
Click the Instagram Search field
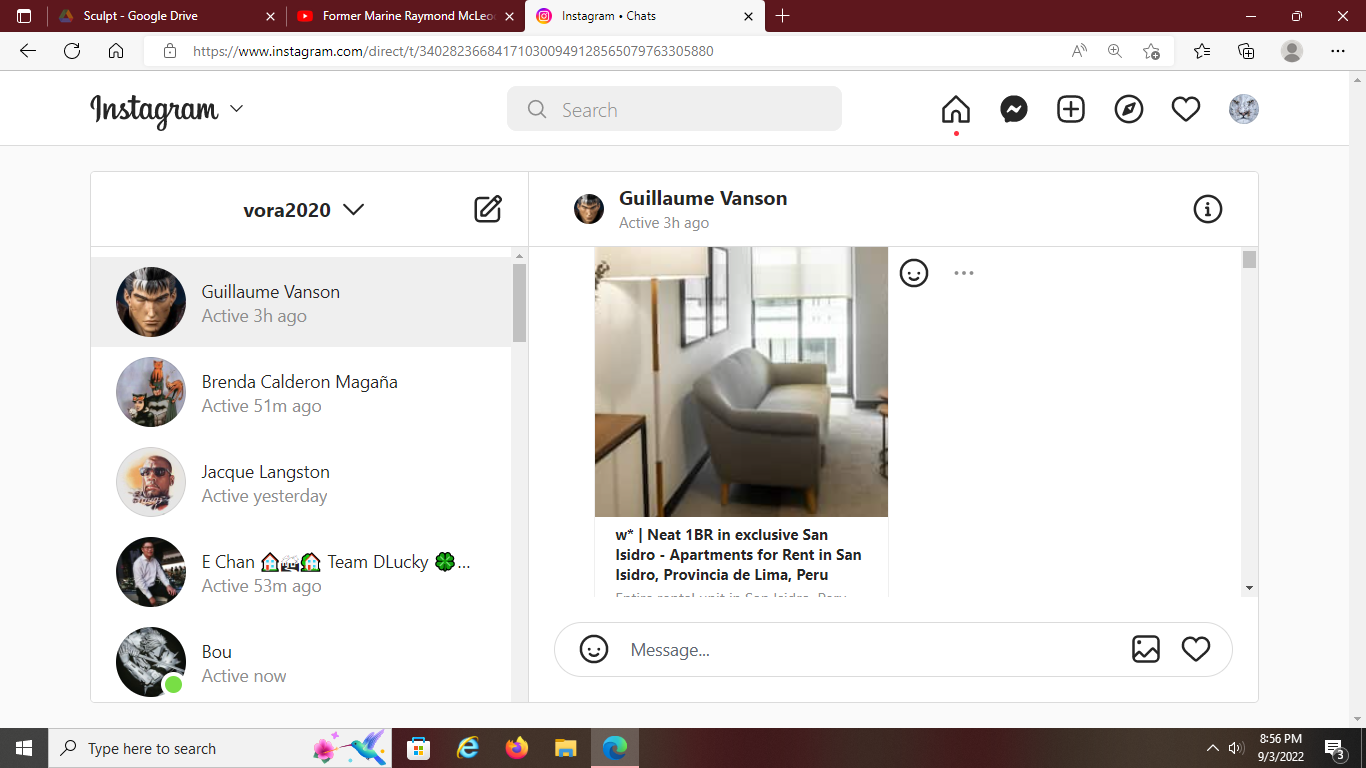tap(674, 109)
